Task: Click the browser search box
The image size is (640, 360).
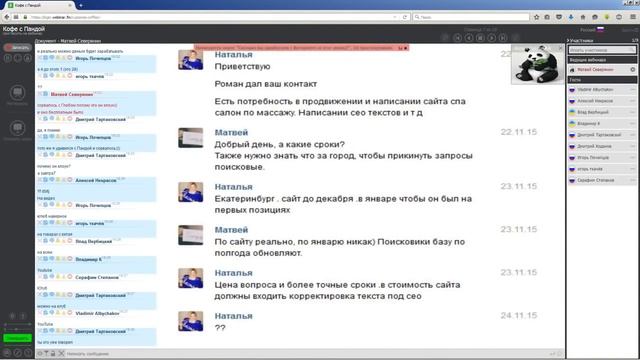Action: pos(471,17)
